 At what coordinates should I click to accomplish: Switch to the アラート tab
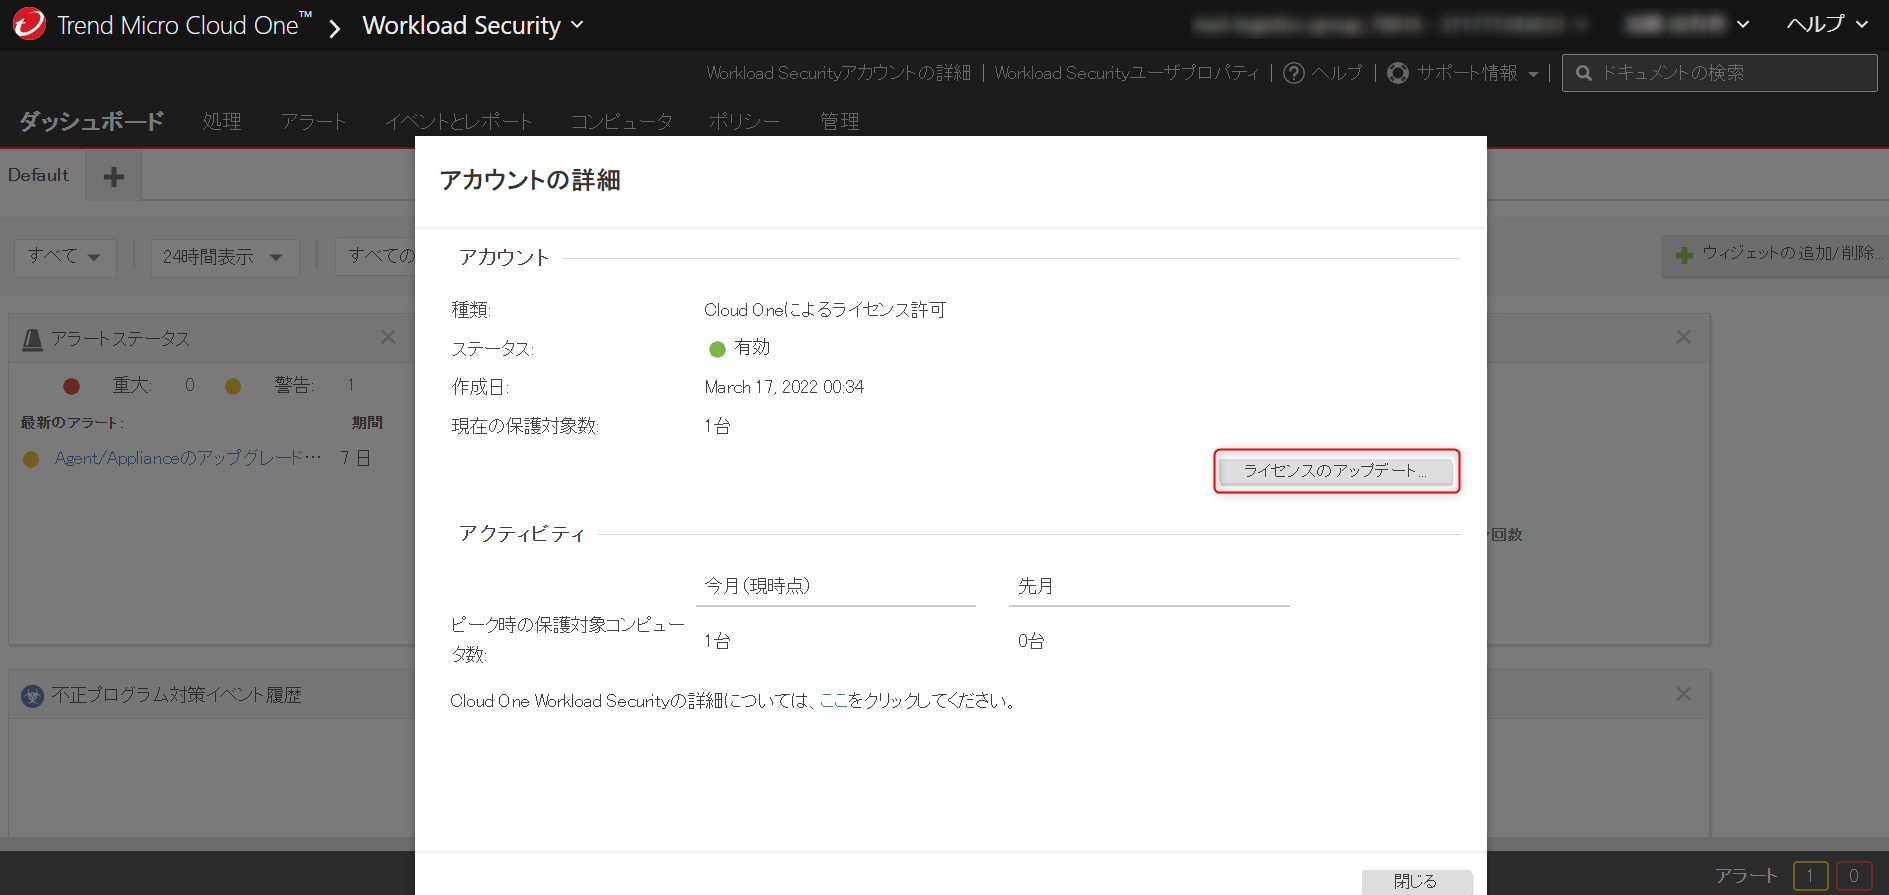(313, 121)
